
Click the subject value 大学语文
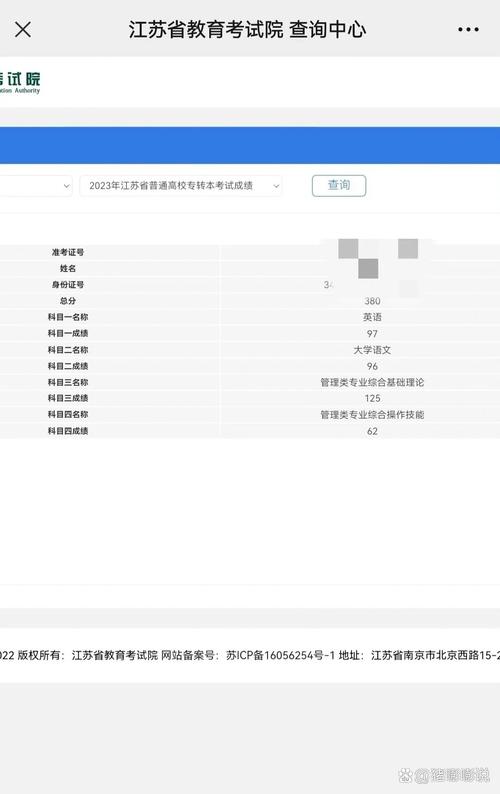372,350
